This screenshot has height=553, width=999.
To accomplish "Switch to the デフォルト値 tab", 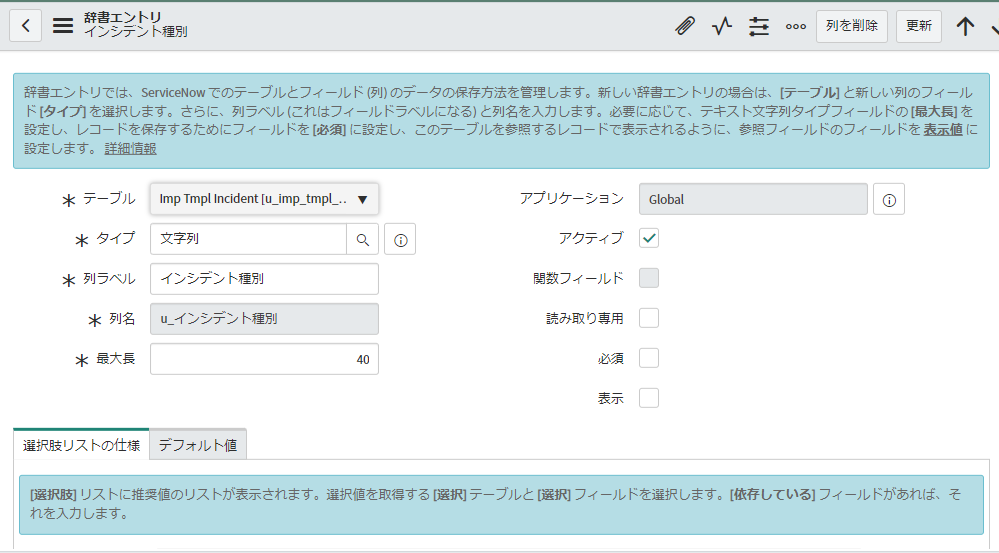I will click(198, 445).
